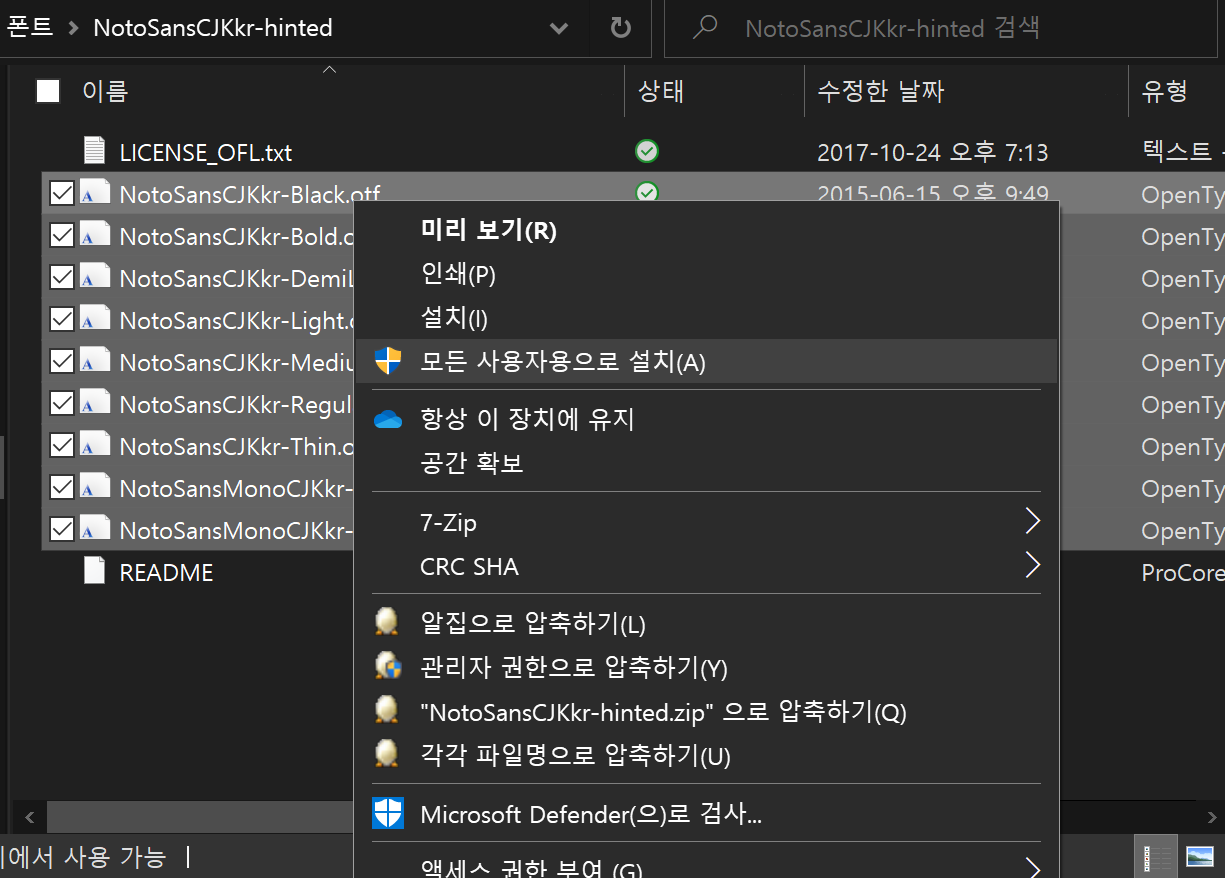
Task: Click the NotoSansCJKkr-Light font file icon
Action: point(94,319)
